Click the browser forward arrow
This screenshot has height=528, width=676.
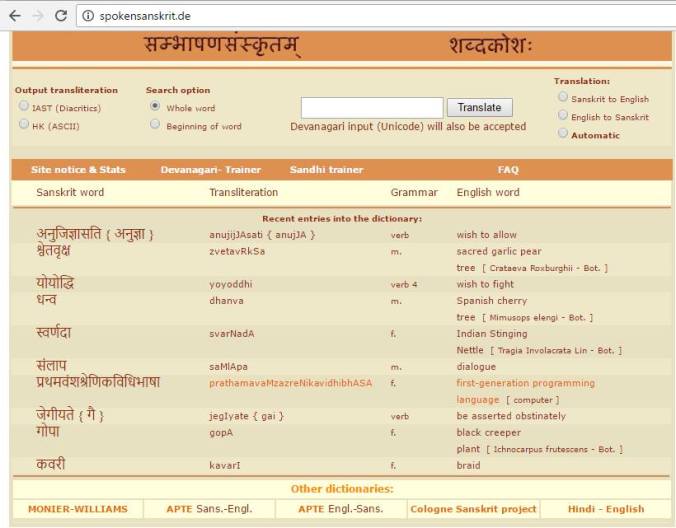click(37, 15)
